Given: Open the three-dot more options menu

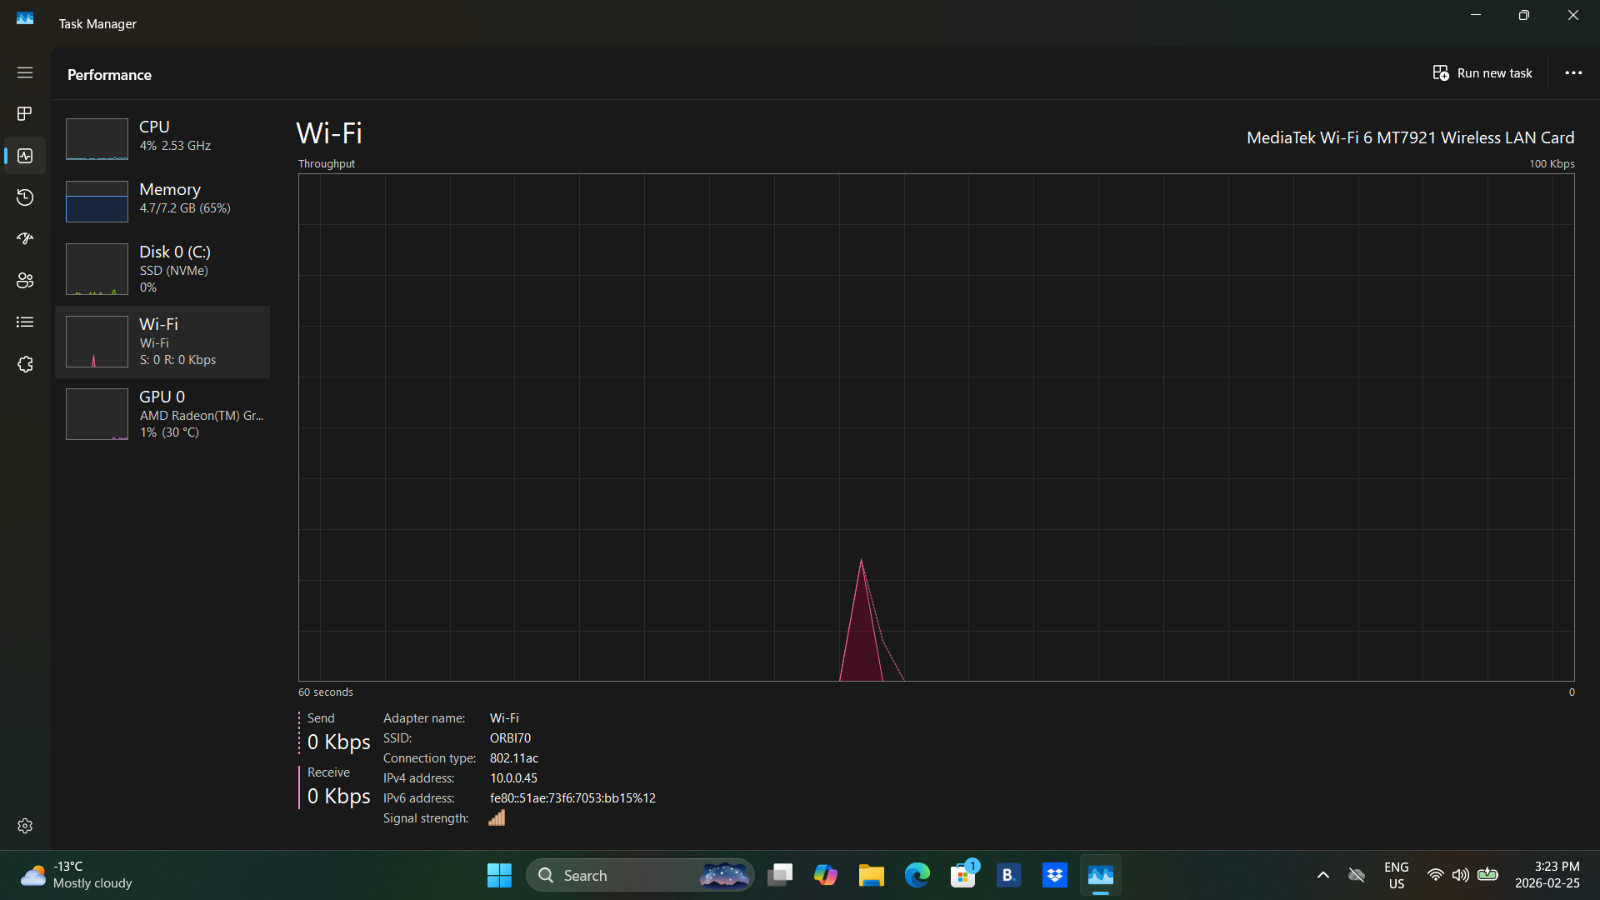Looking at the screenshot, I should tap(1573, 73).
